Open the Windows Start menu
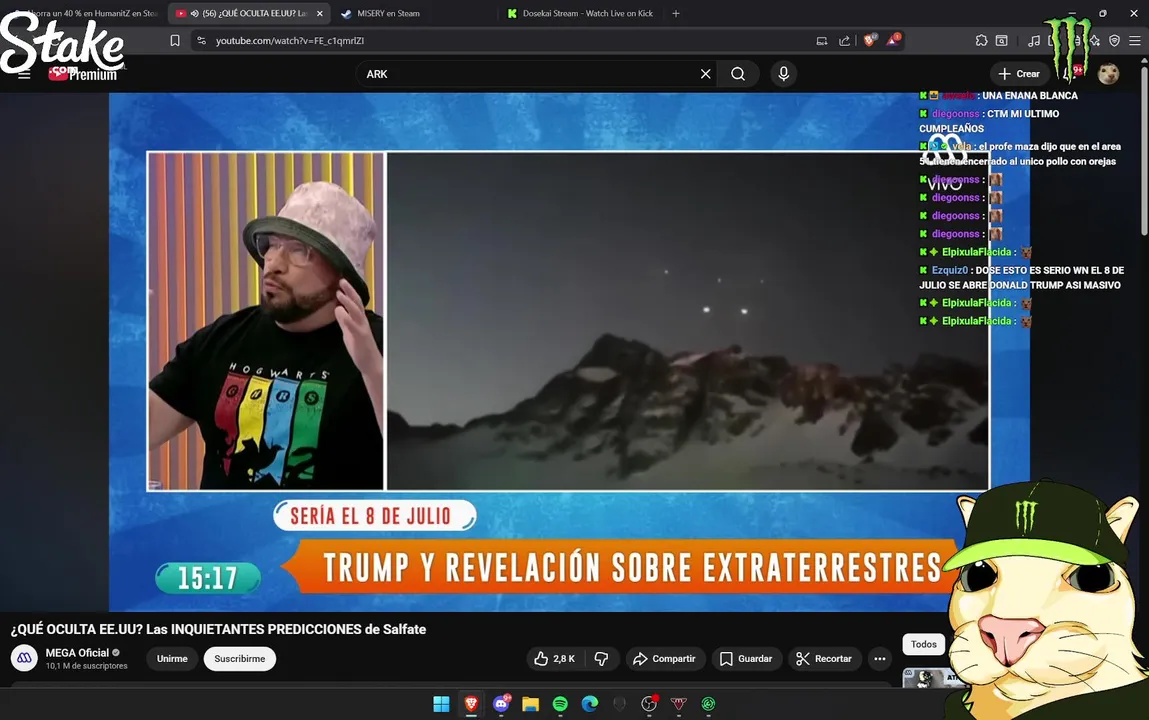The height and width of the screenshot is (720, 1149). tap(441, 704)
